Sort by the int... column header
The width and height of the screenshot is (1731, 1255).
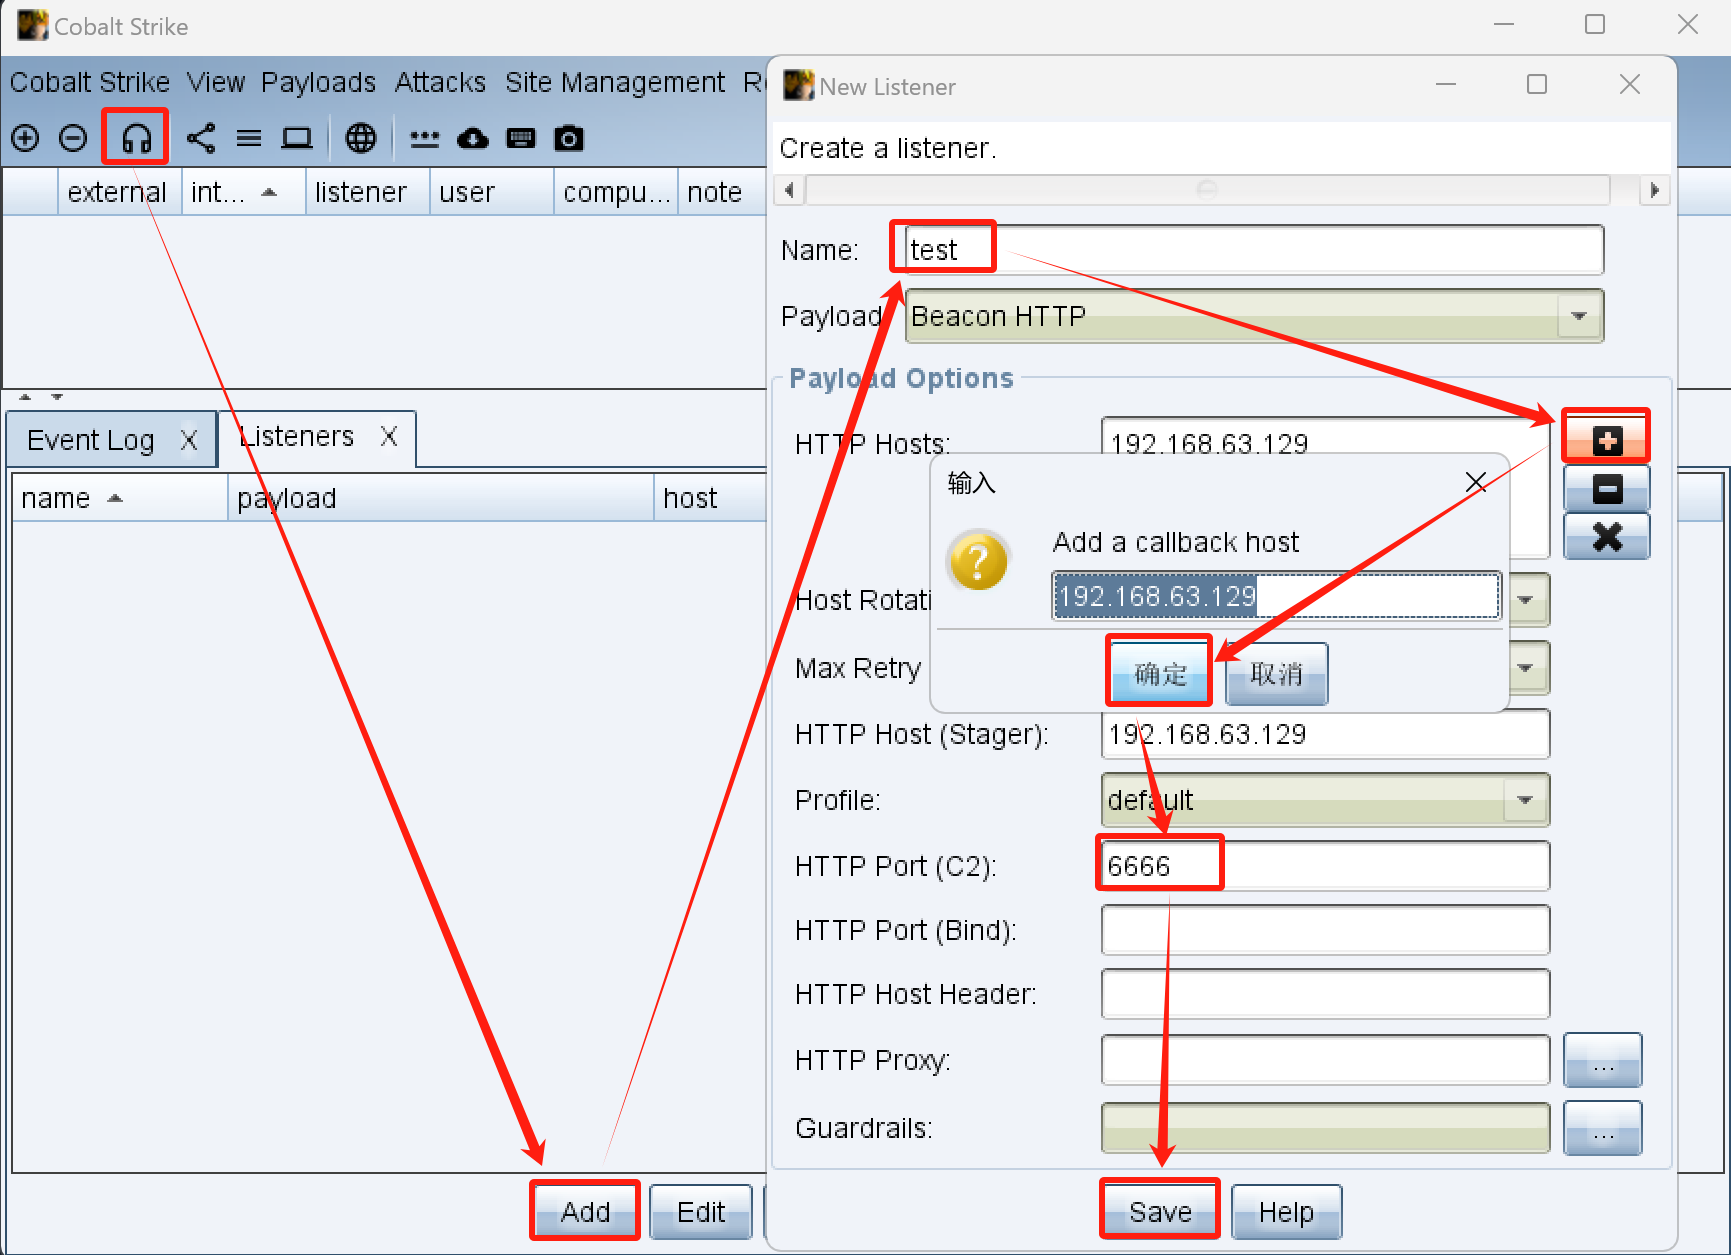[x=243, y=192]
